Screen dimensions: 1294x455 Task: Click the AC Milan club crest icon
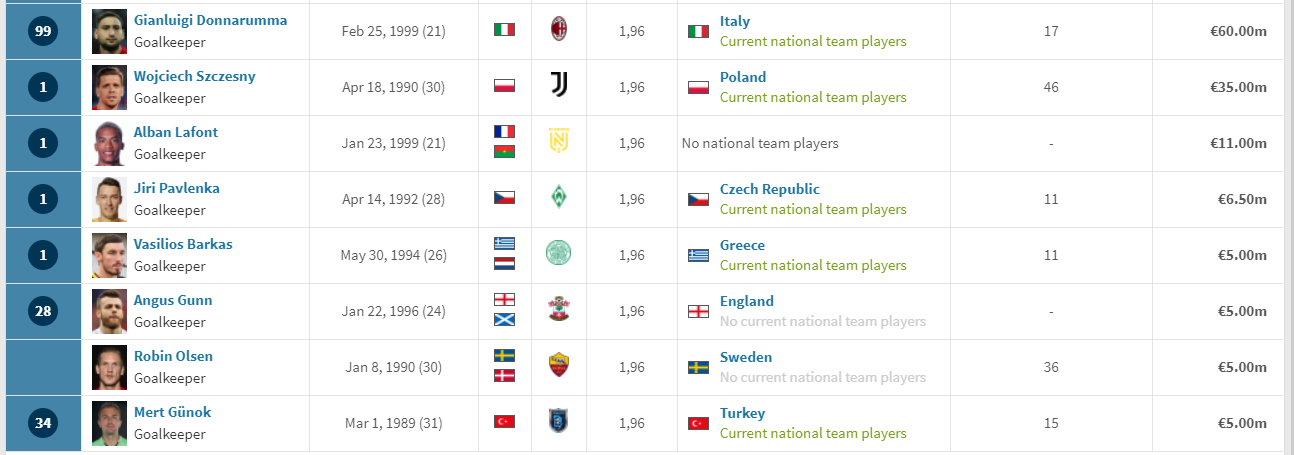point(558,30)
